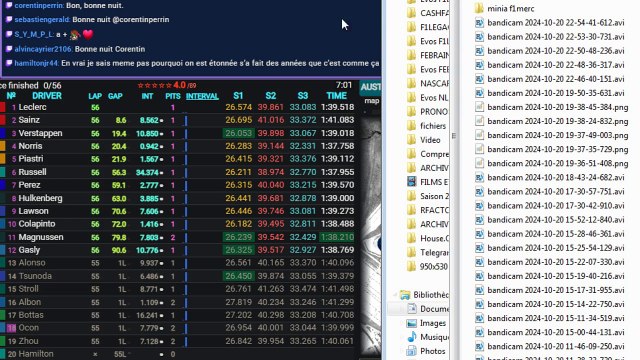Click the chat badge icon beside hamiltonjr44
This screenshot has height=360, width=640.
9,63
